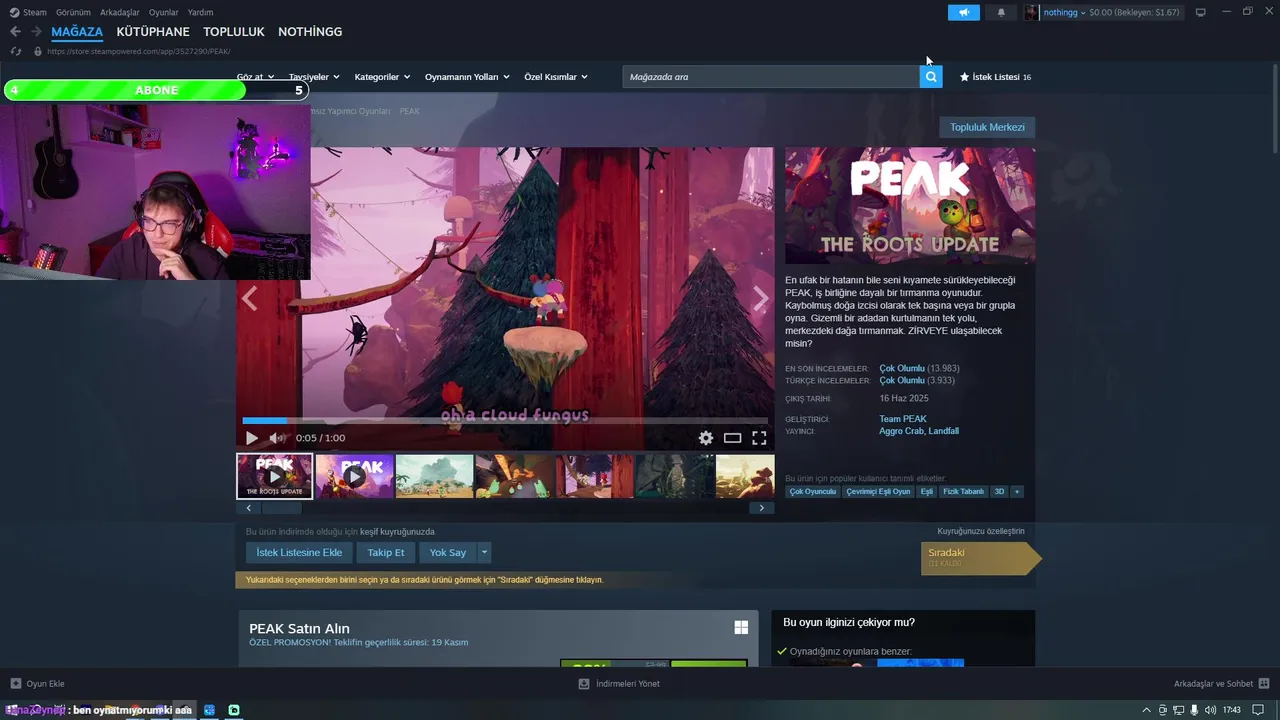Select the Çok Oyunculu tag

pyautogui.click(x=813, y=492)
